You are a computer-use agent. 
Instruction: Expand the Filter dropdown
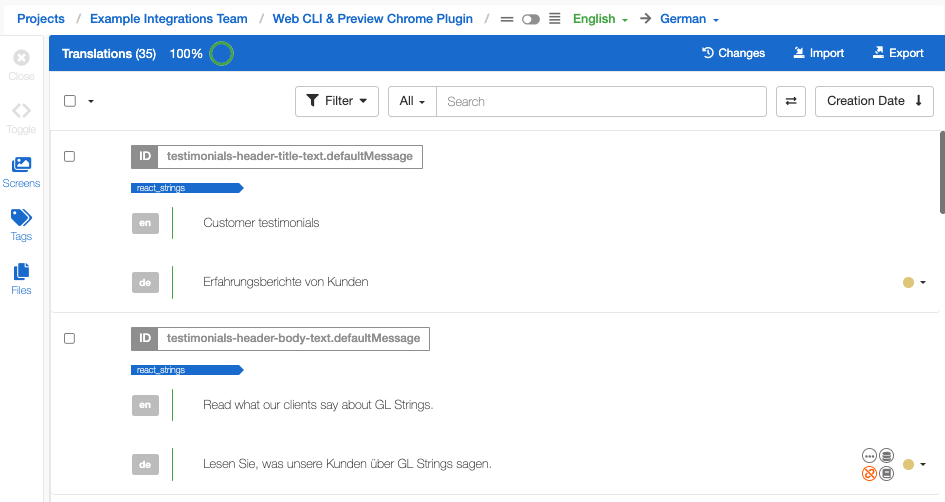[337, 101]
